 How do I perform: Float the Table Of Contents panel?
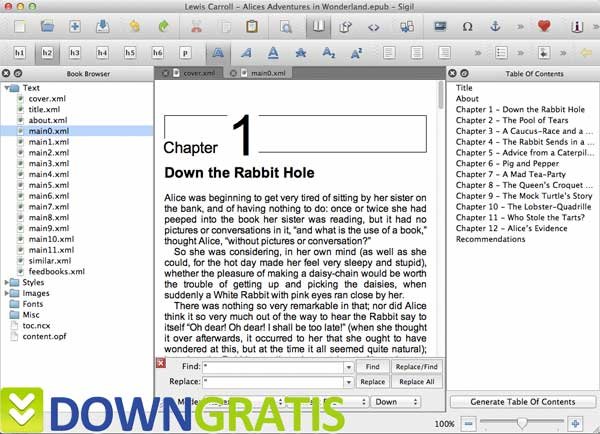(x=464, y=73)
